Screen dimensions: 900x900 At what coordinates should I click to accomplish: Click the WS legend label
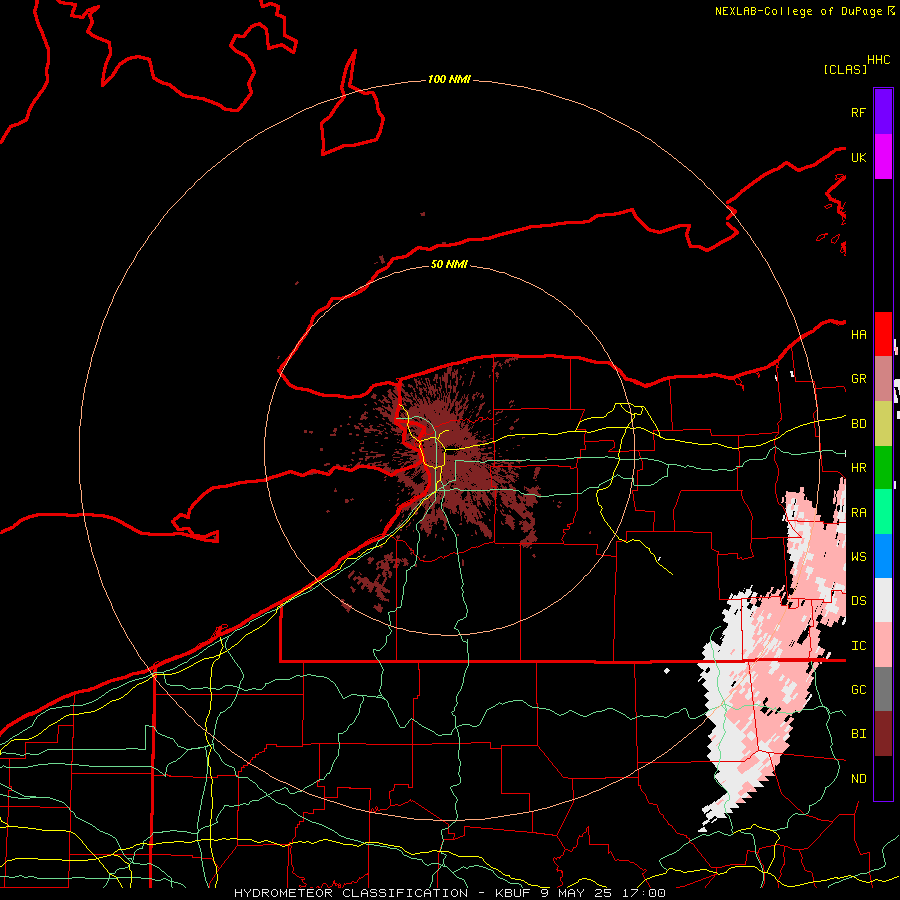click(x=859, y=557)
